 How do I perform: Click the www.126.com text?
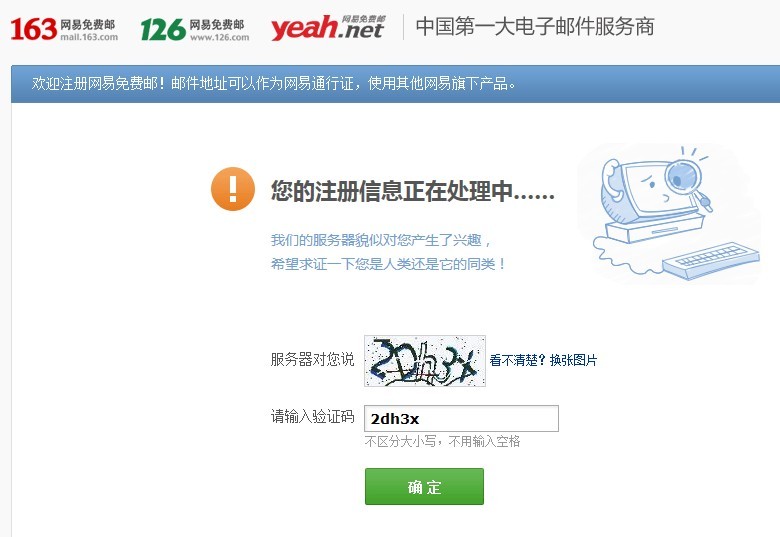219,37
